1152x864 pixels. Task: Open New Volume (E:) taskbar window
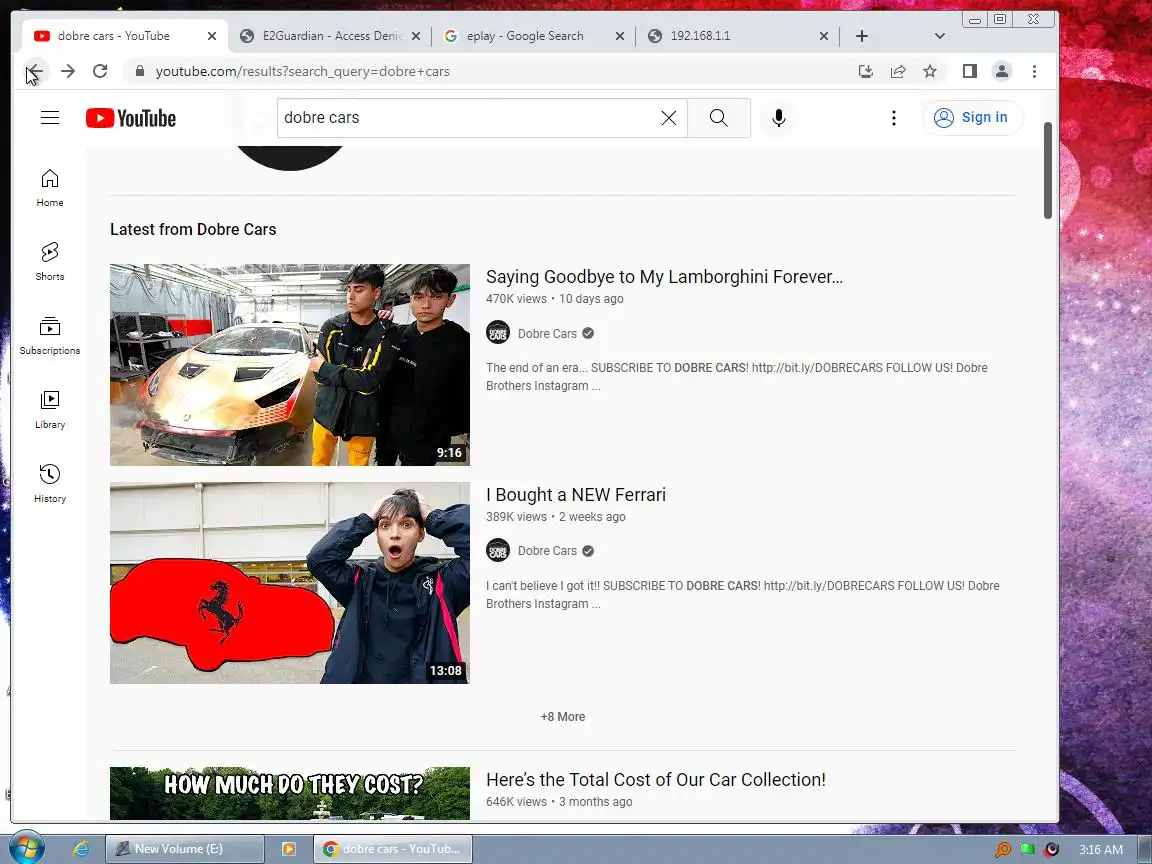coord(184,849)
